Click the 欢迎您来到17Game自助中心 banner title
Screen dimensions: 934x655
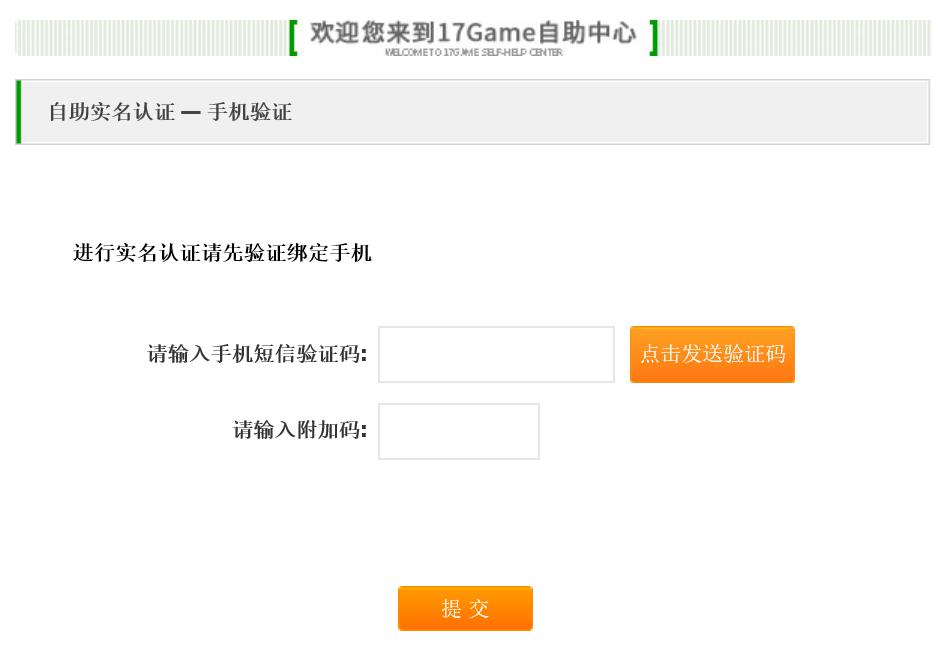[x=474, y=32]
